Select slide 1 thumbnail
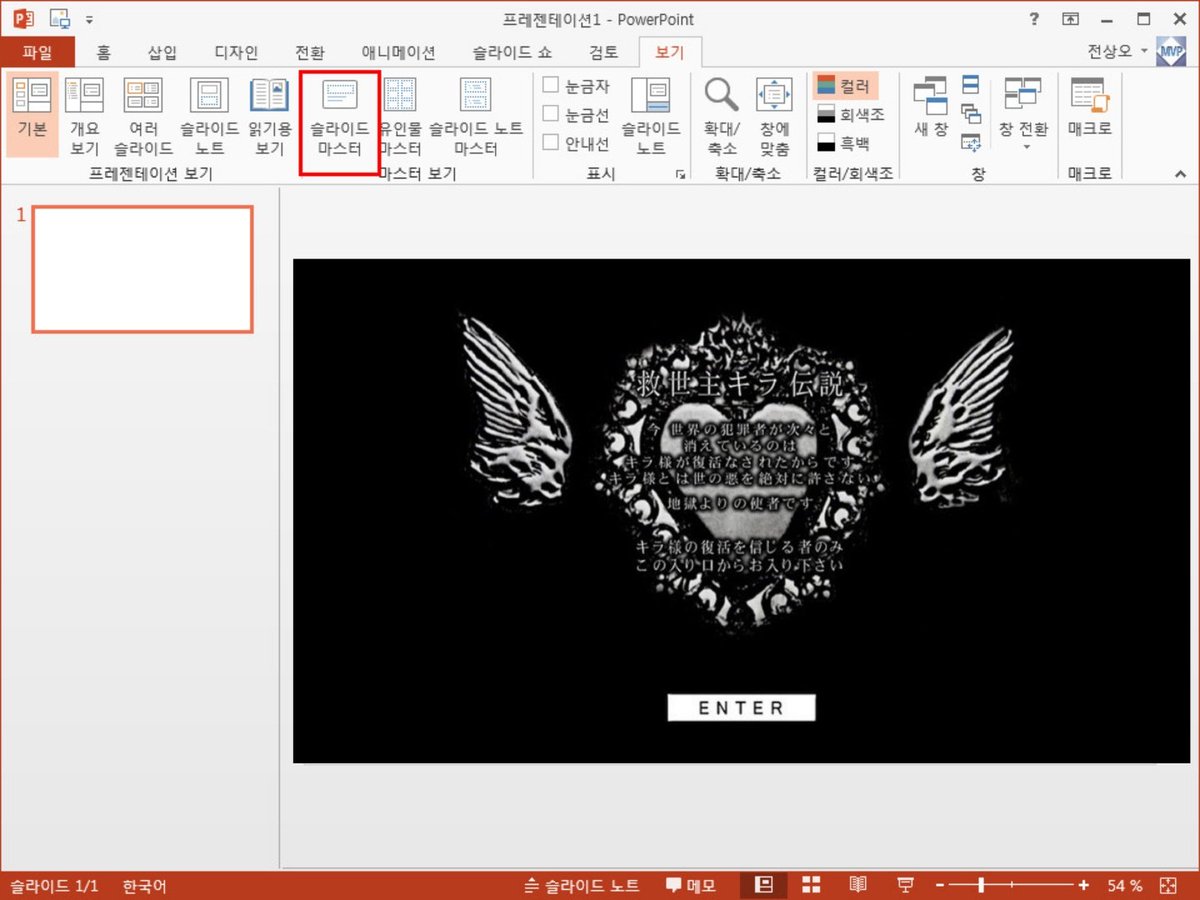This screenshot has width=1200, height=900. pos(142,269)
